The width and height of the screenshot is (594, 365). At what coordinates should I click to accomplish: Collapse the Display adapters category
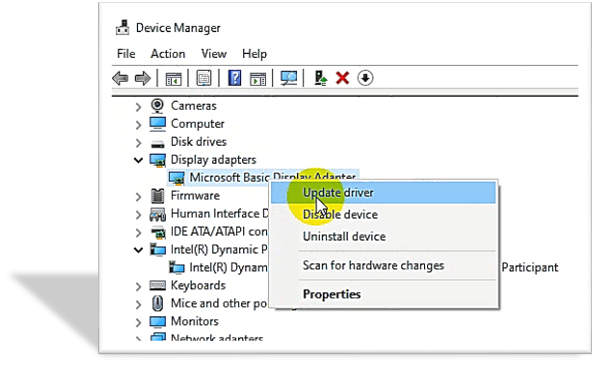(138, 160)
